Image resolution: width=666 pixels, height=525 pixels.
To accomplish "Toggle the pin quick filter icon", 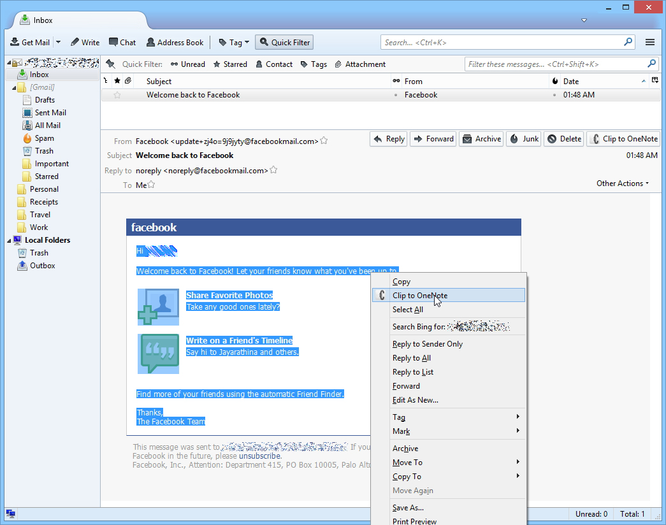I will click(110, 64).
